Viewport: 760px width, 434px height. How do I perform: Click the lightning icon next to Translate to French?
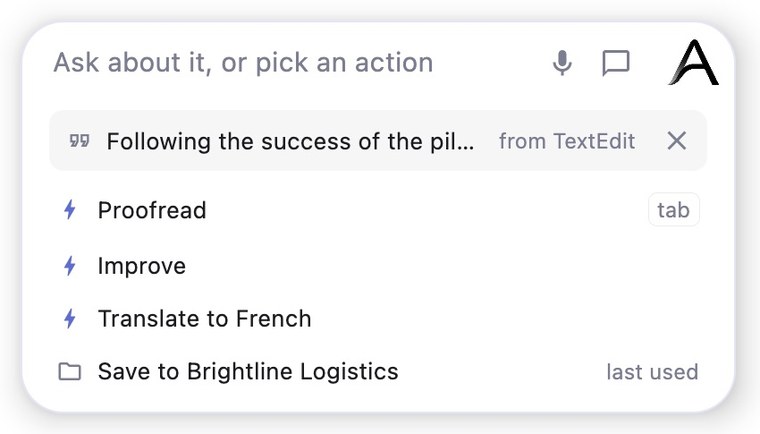click(x=70, y=319)
